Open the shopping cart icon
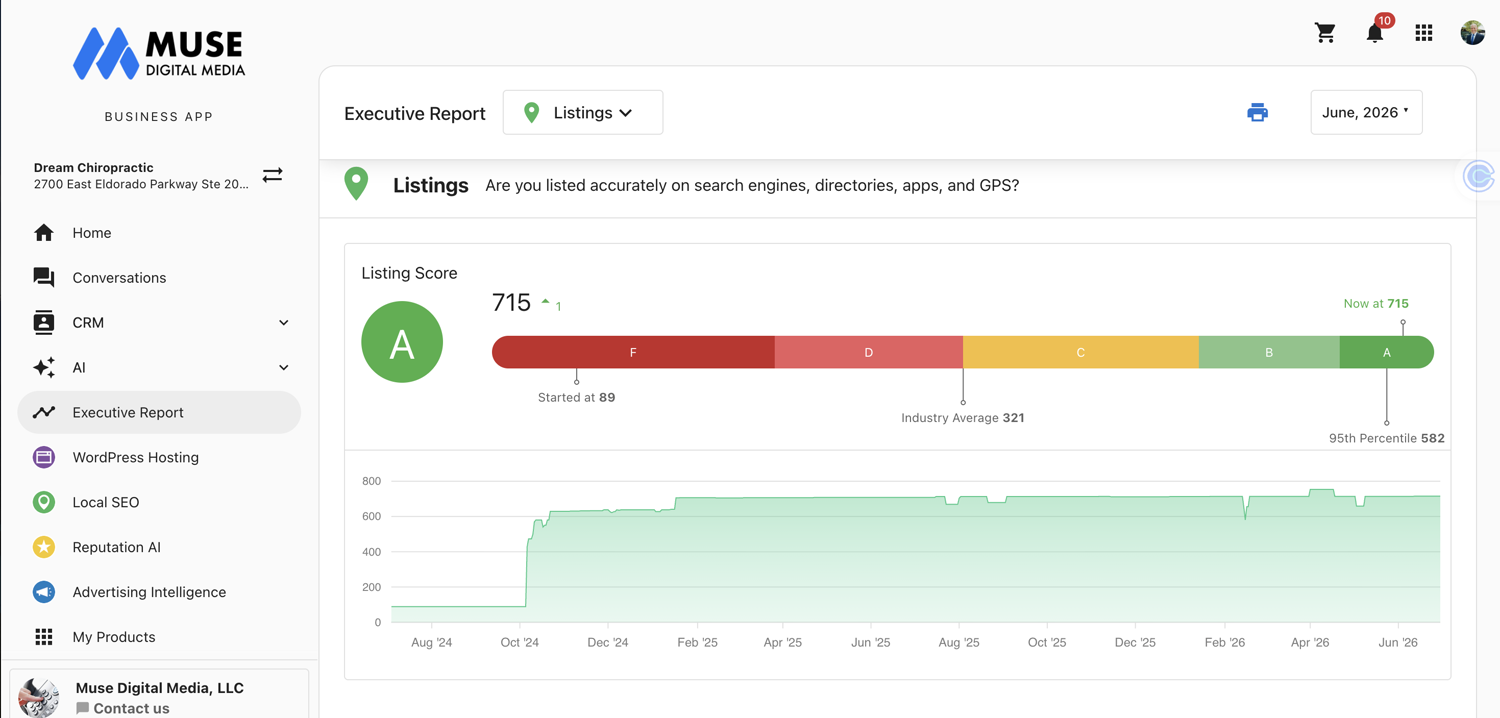 click(1325, 33)
